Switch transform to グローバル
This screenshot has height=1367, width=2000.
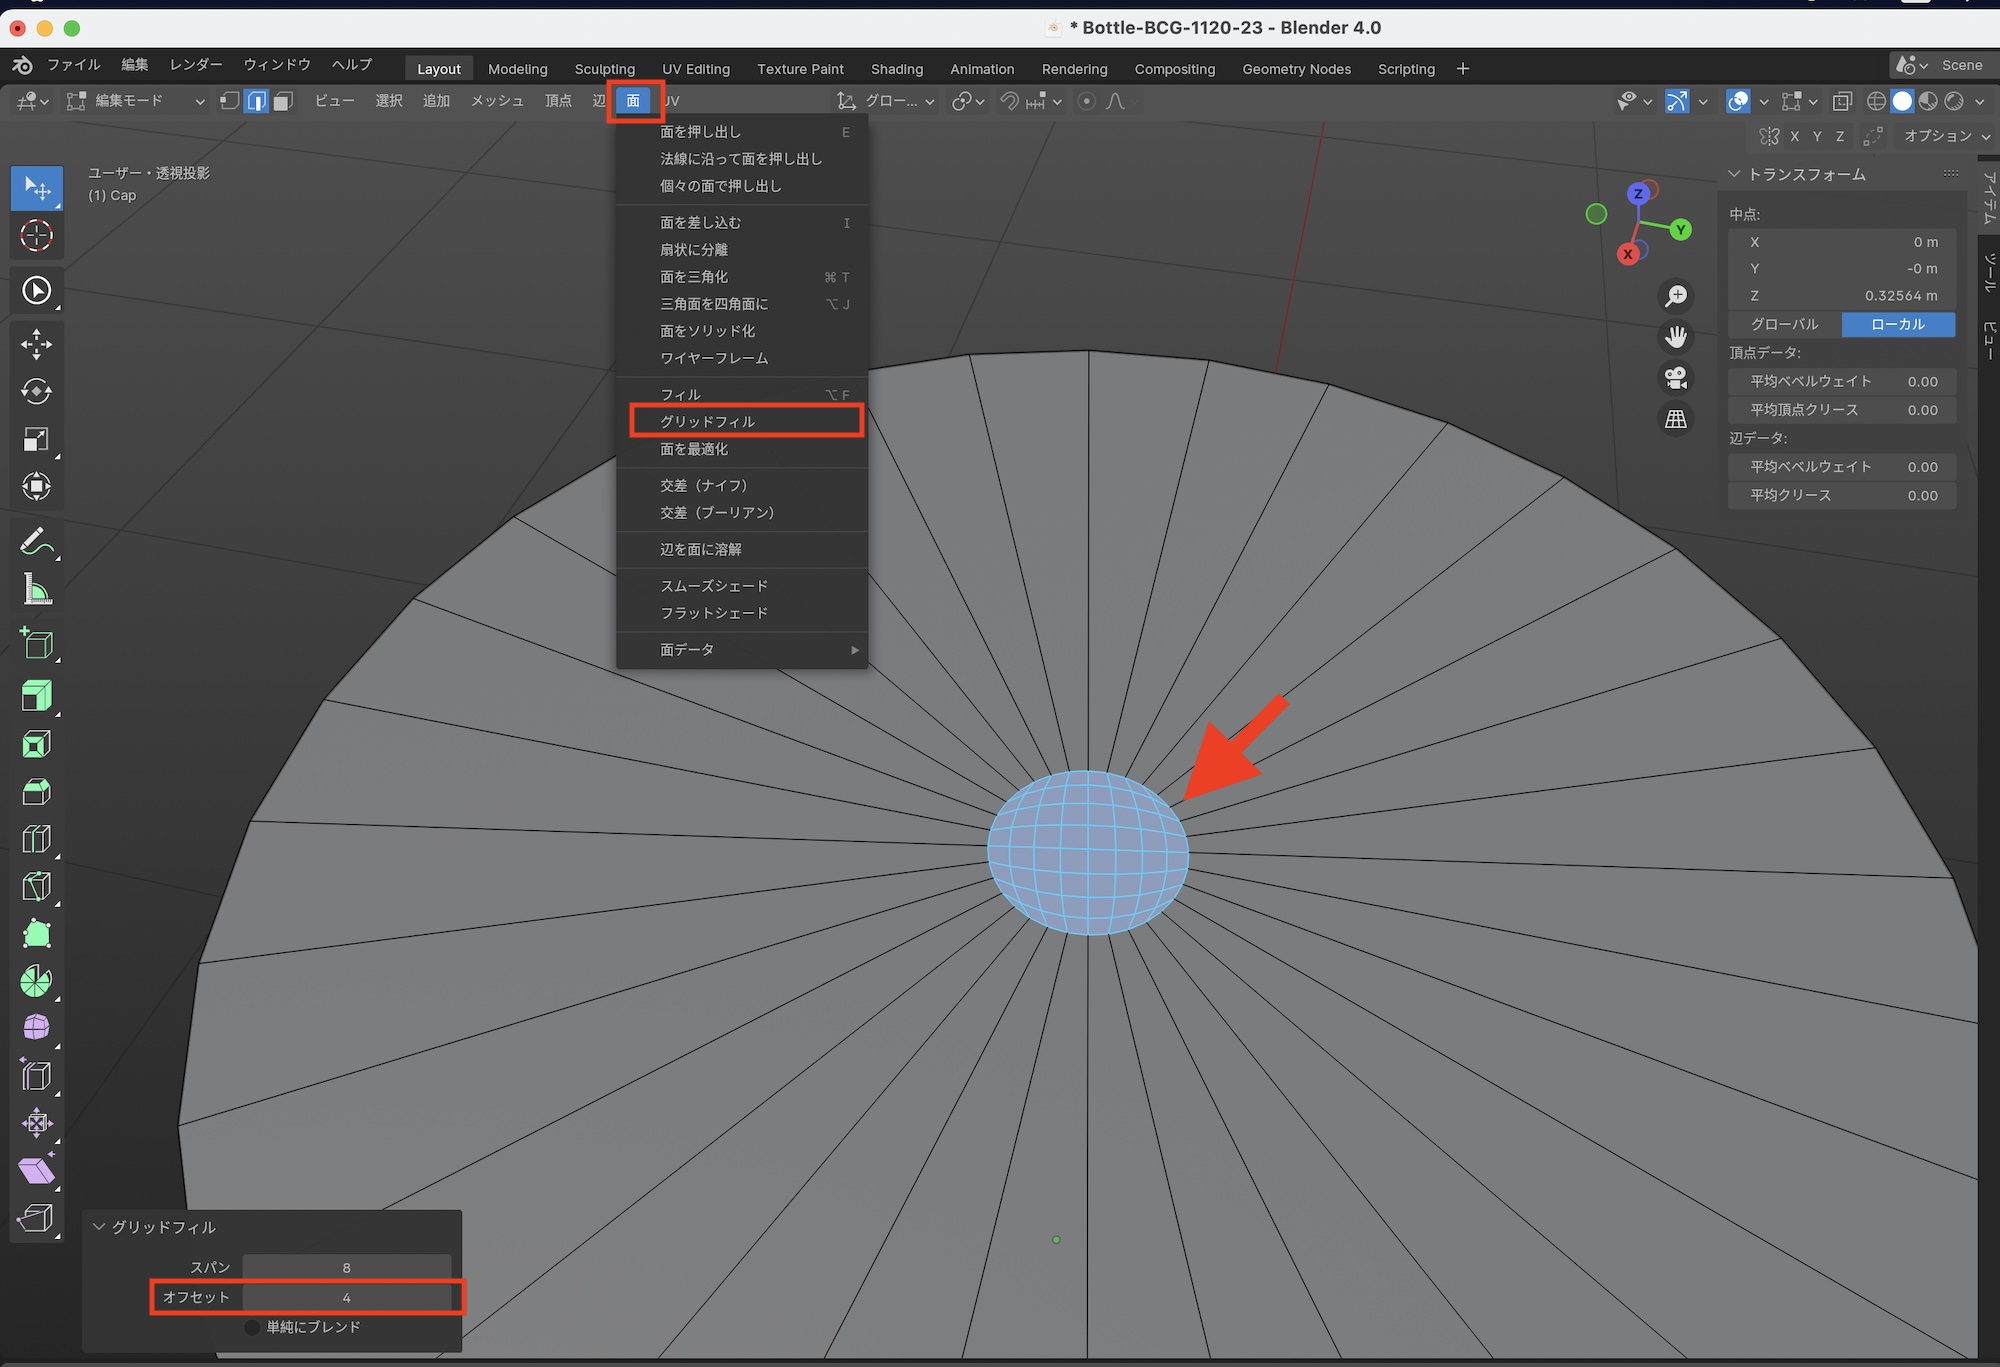[1785, 324]
